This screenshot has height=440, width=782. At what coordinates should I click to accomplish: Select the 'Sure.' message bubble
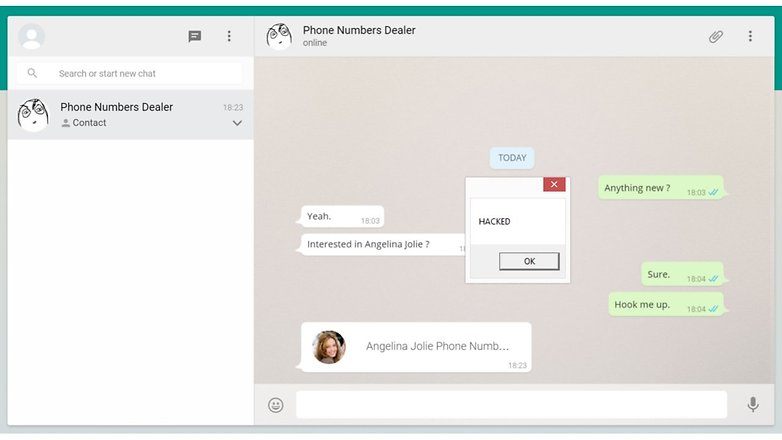(682, 274)
